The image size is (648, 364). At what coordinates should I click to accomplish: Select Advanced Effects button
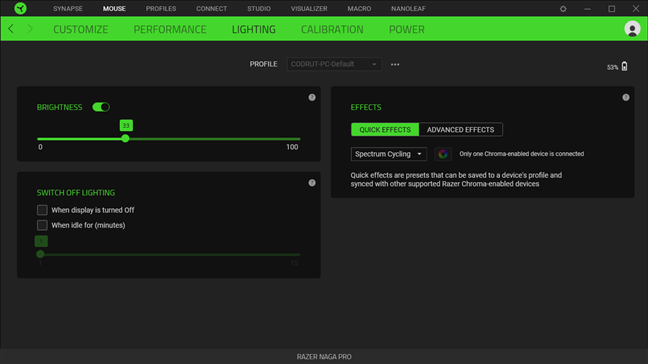(460, 130)
